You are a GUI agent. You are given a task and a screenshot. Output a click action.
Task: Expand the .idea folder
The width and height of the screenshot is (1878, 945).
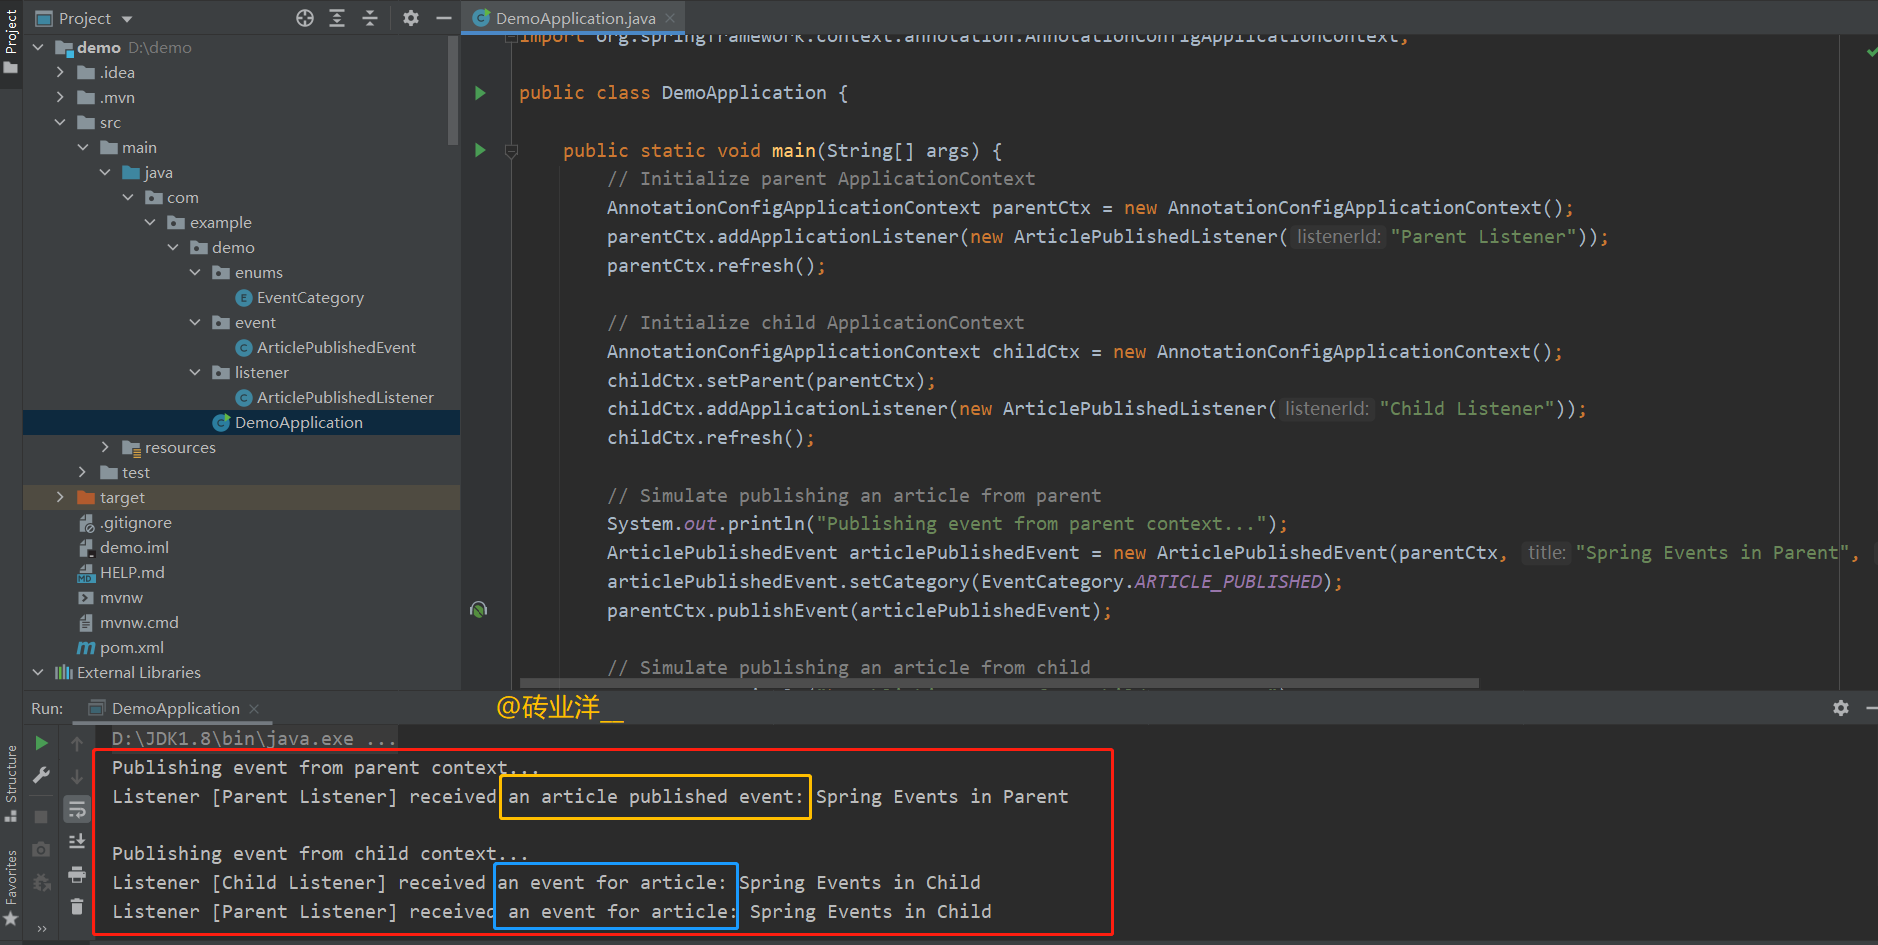pos(60,72)
